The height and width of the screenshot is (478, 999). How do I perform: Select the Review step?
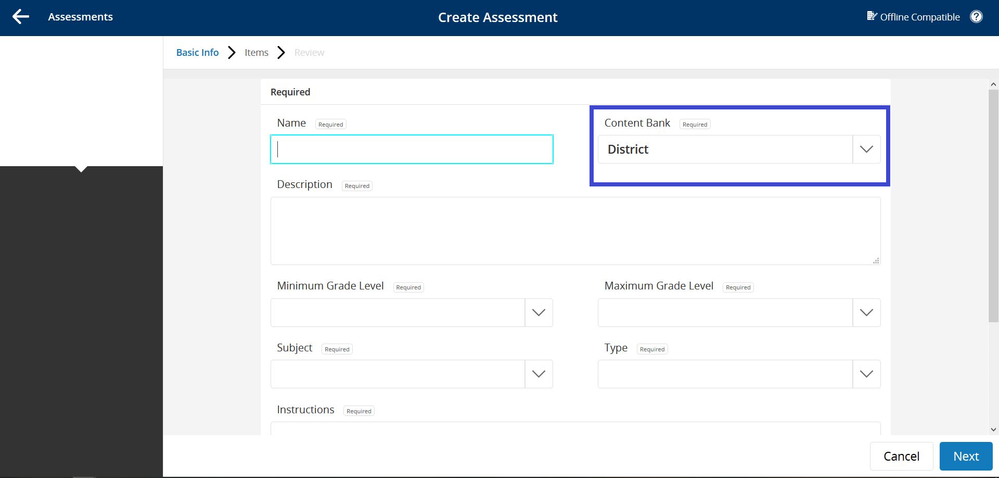(x=309, y=53)
